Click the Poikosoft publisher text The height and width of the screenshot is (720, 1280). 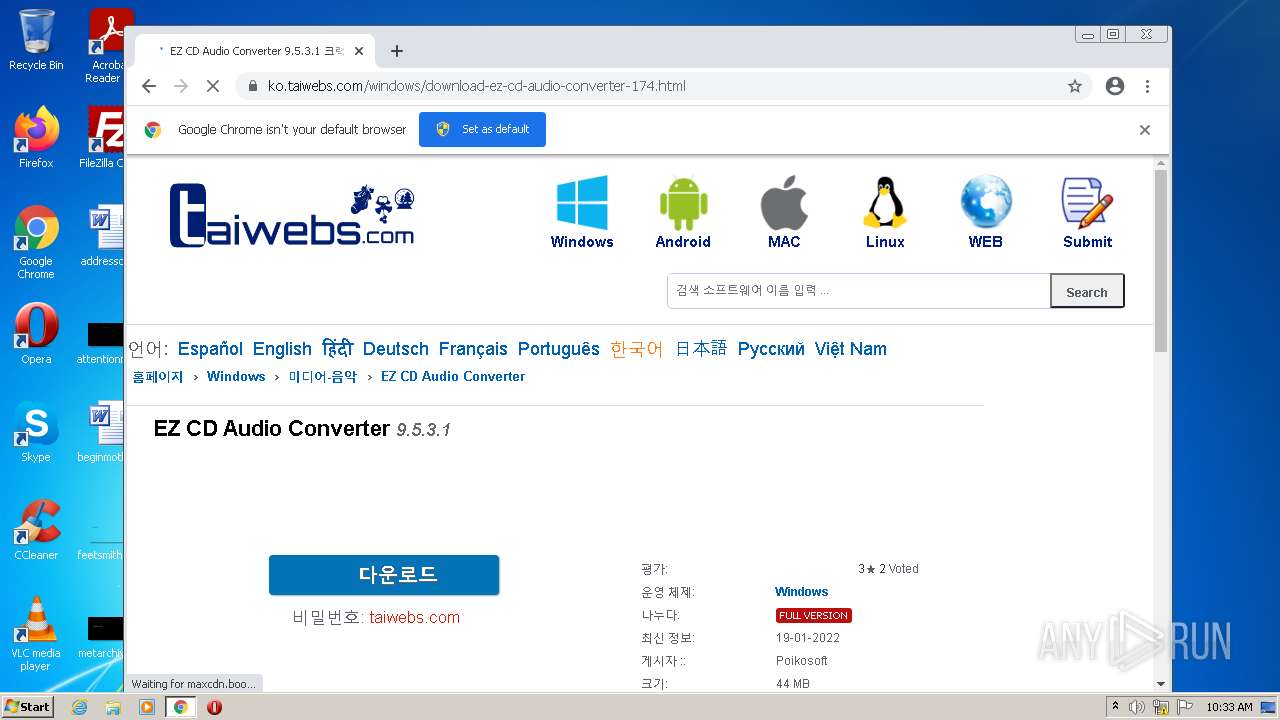[x=802, y=661]
